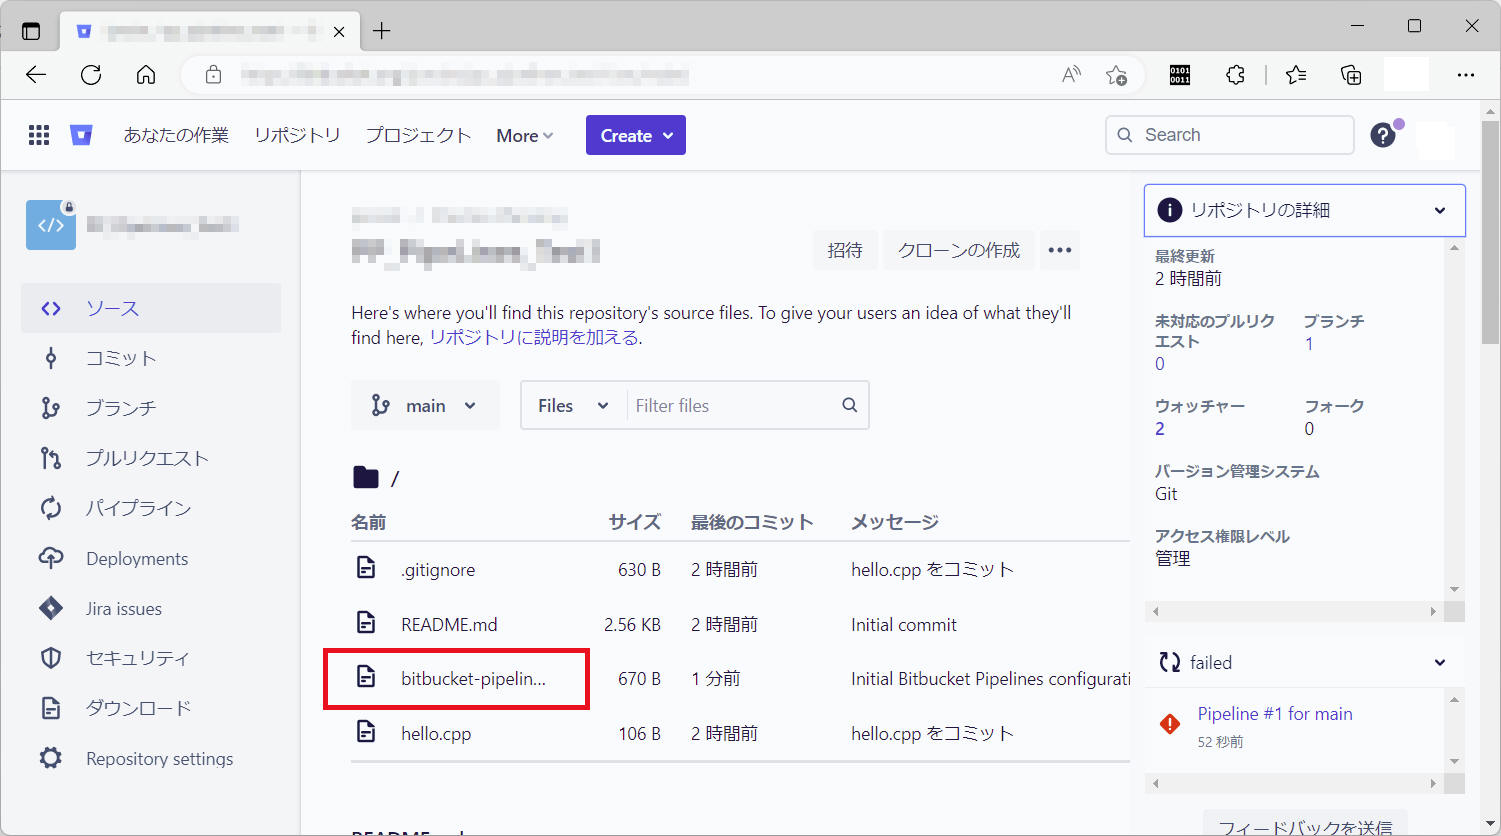
Task: Open the Atlassian app switcher grid icon
Action: 38,134
